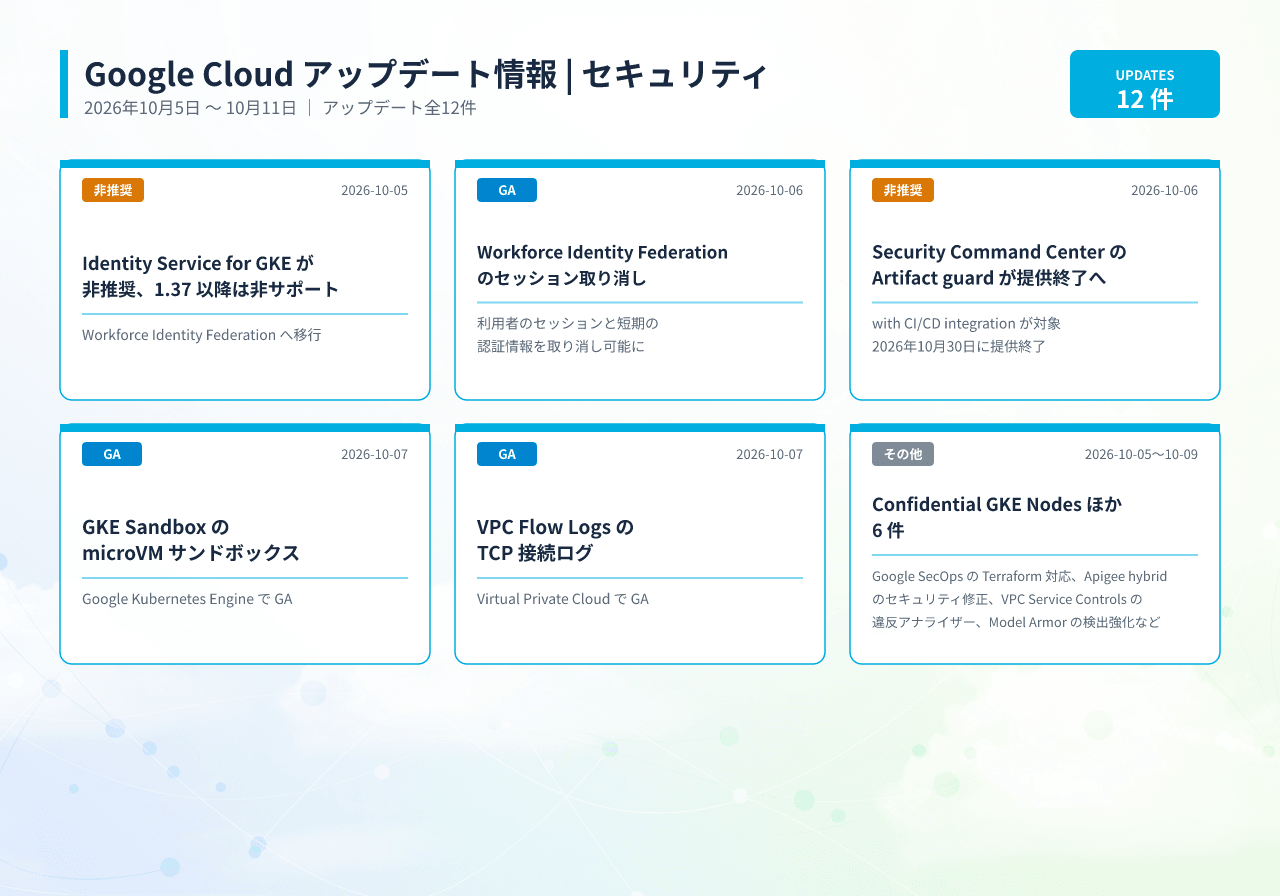Click text Google Kubernetes Engine で GA
Screen dimensions: 1280x896
tap(187, 599)
